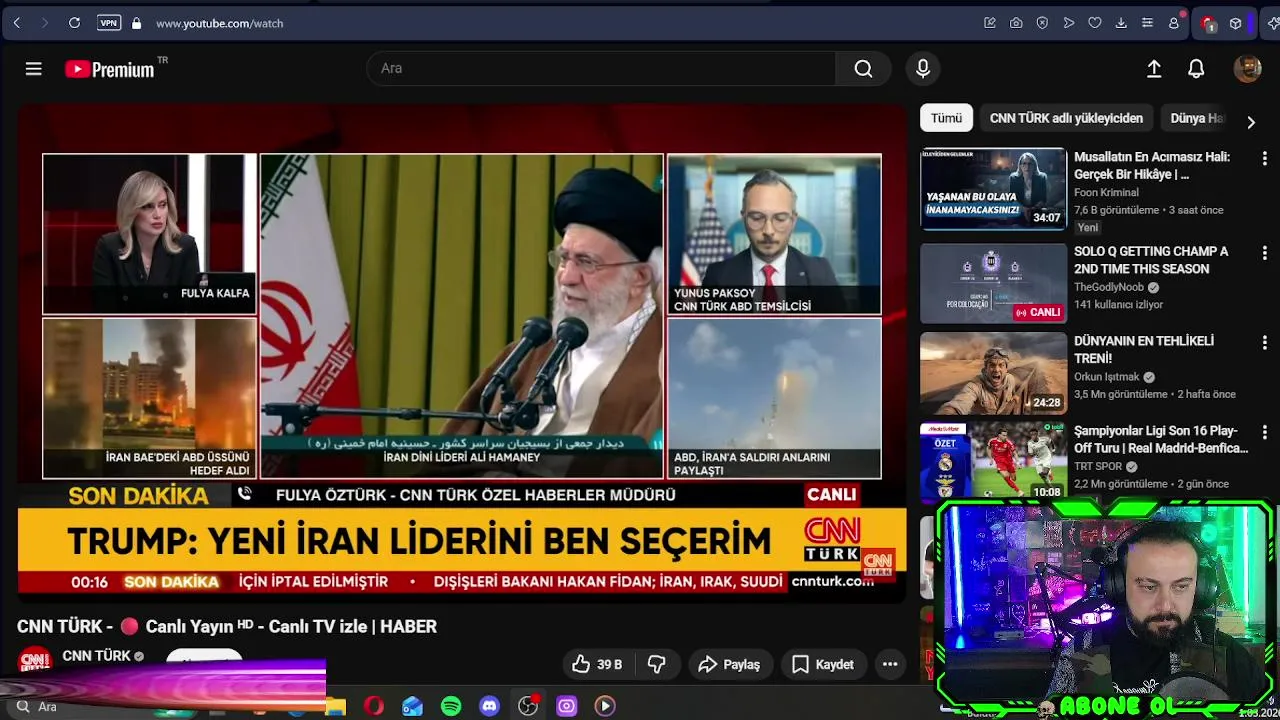Open Real Madrid-Benfica highlights thumbnail
This screenshot has width=1280, height=720.
coord(993,462)
